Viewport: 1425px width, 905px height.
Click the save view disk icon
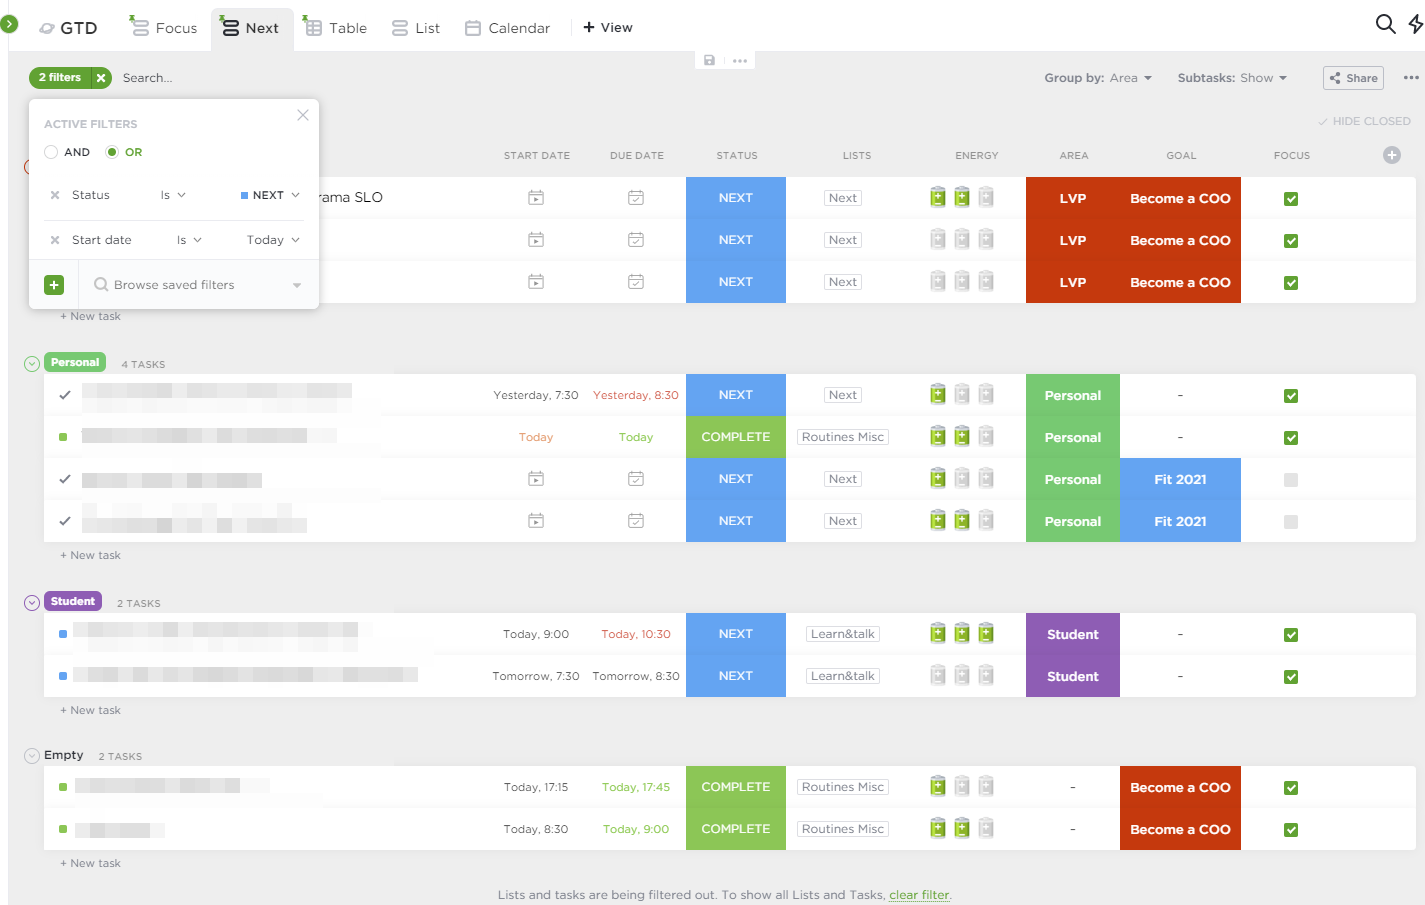point(709,61)
